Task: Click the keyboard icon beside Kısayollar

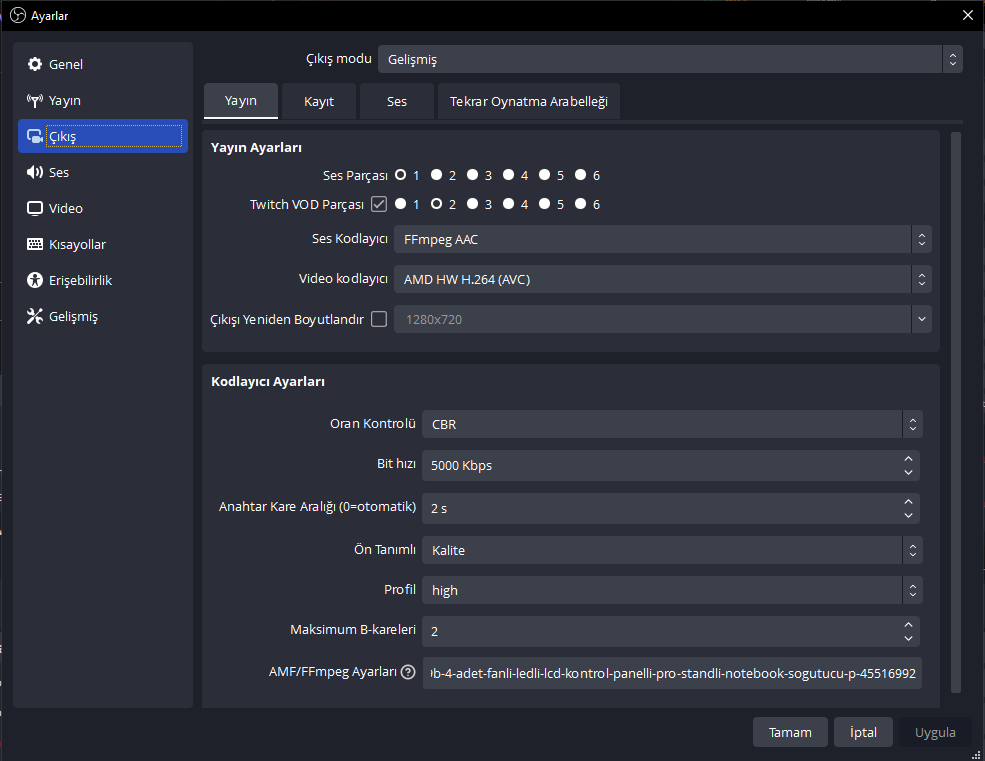Action: click(35, 245)
